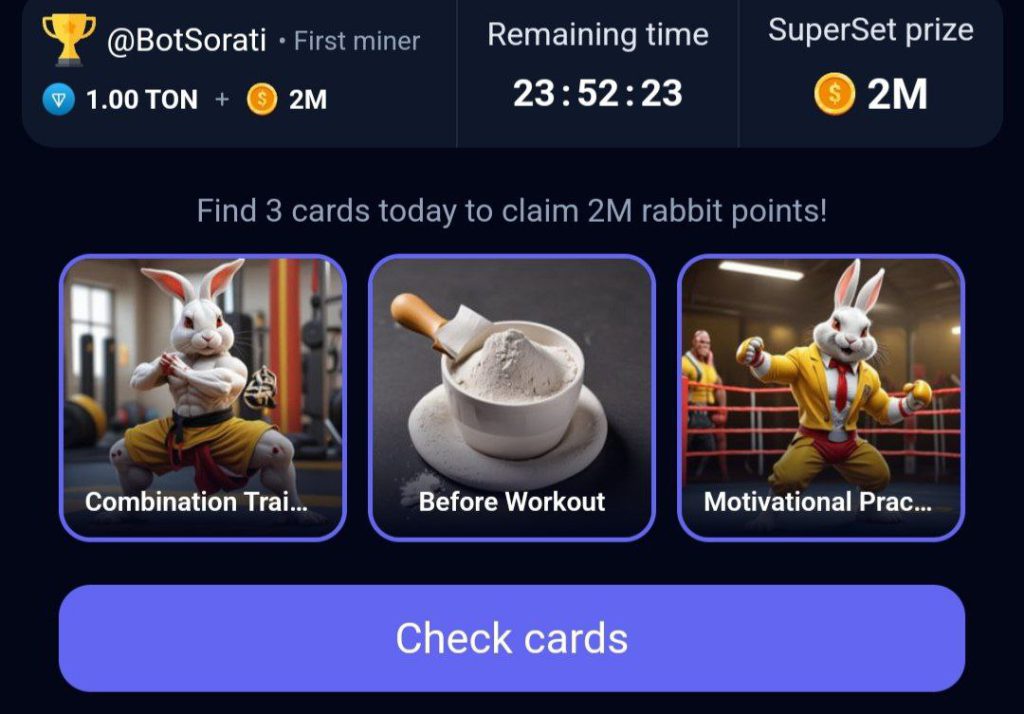Click the blue TON diamond icon
The width and height of the screenshot is (1024, 714).
(x=59, y=99)
